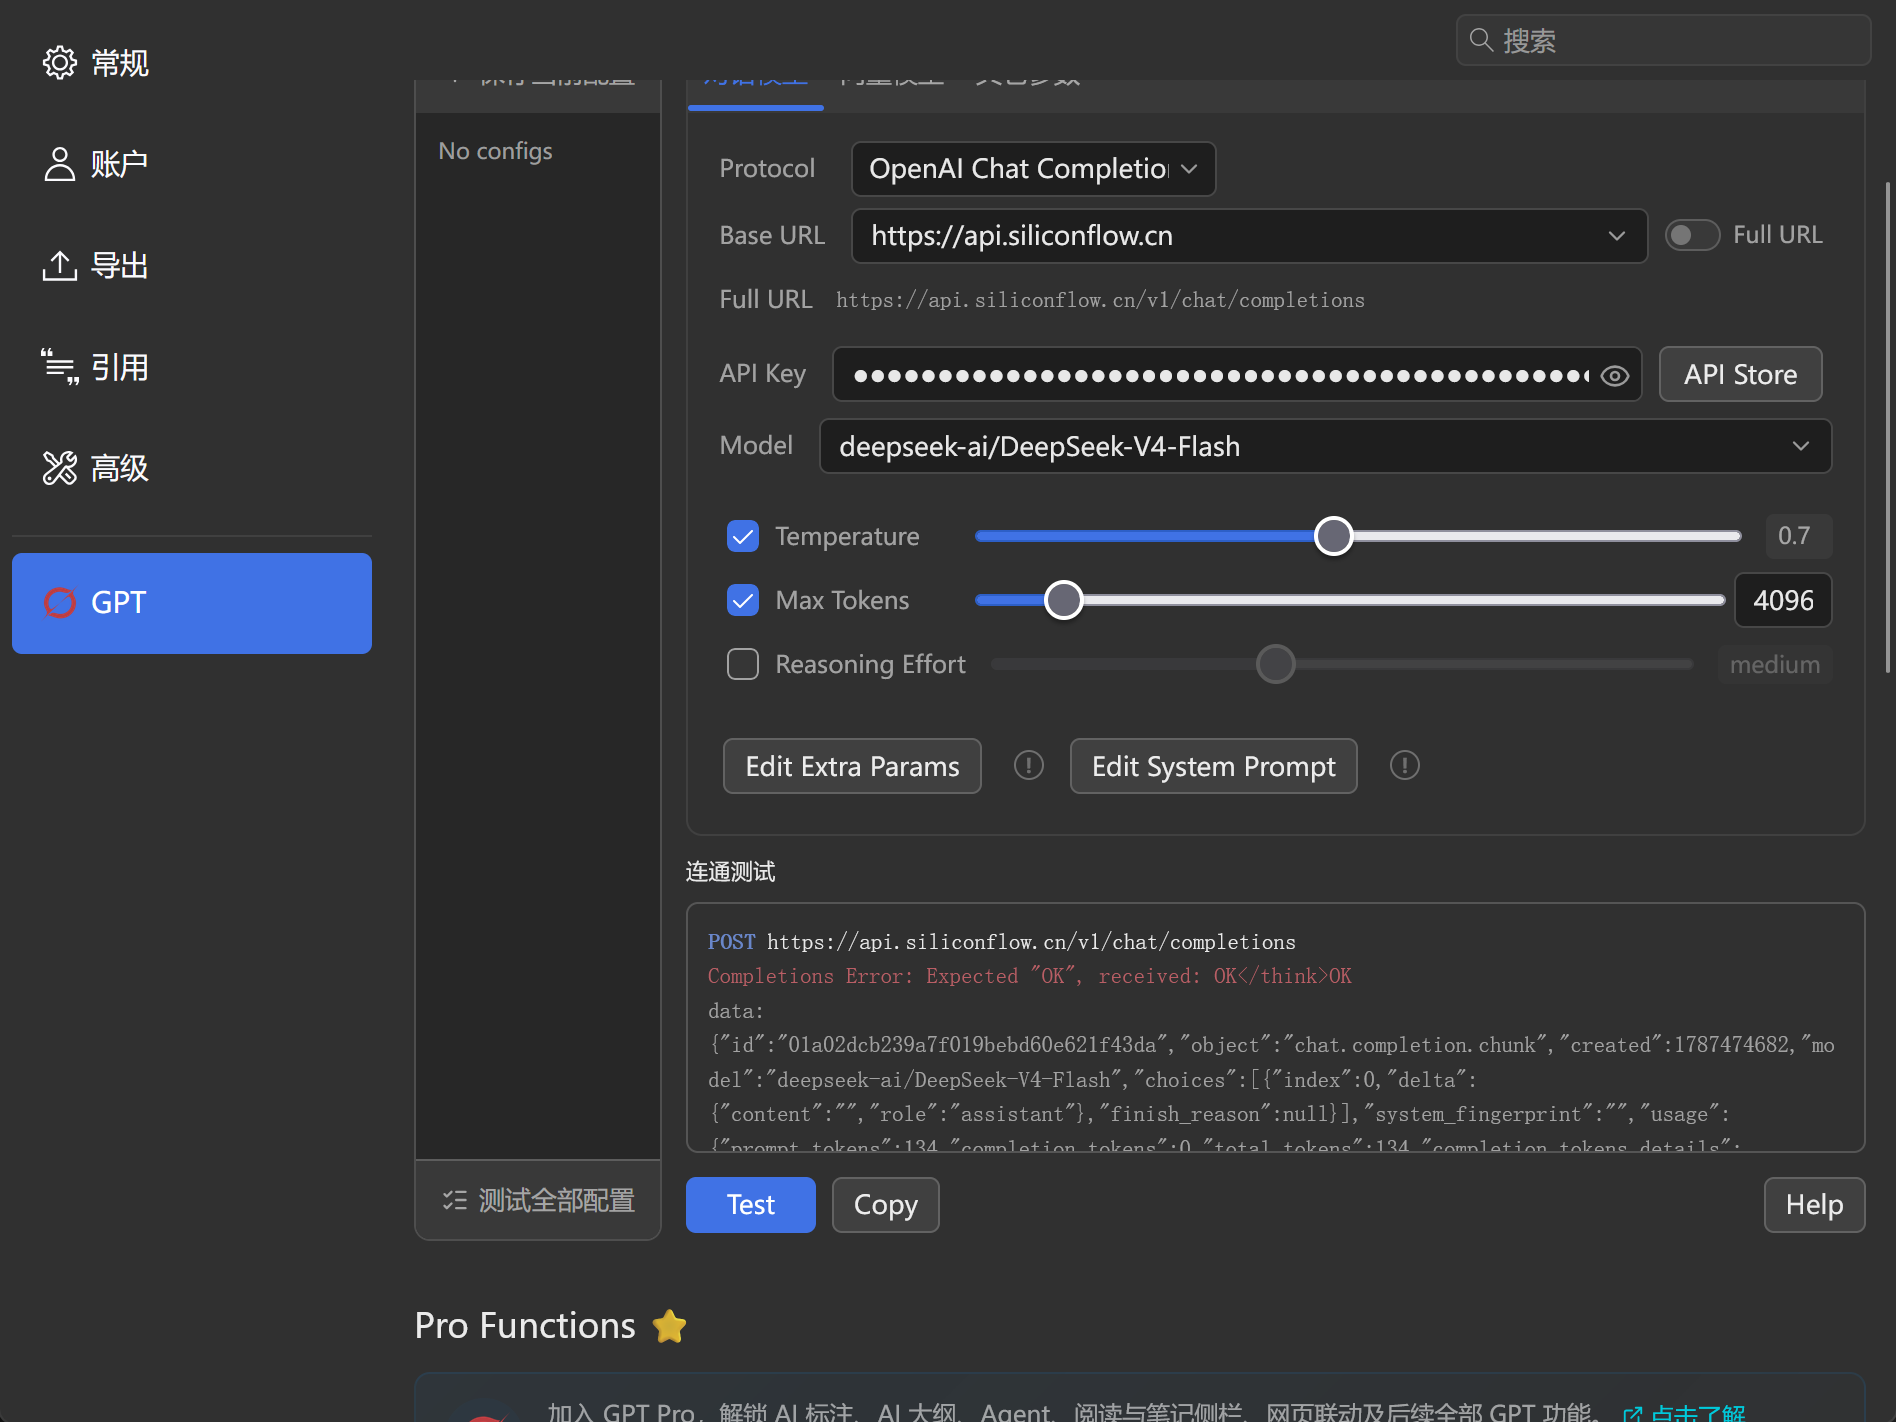This screenshot has height=1422, width=1896.
Task: Copy the test output with Copy button
Action: tap(885, 1205)
